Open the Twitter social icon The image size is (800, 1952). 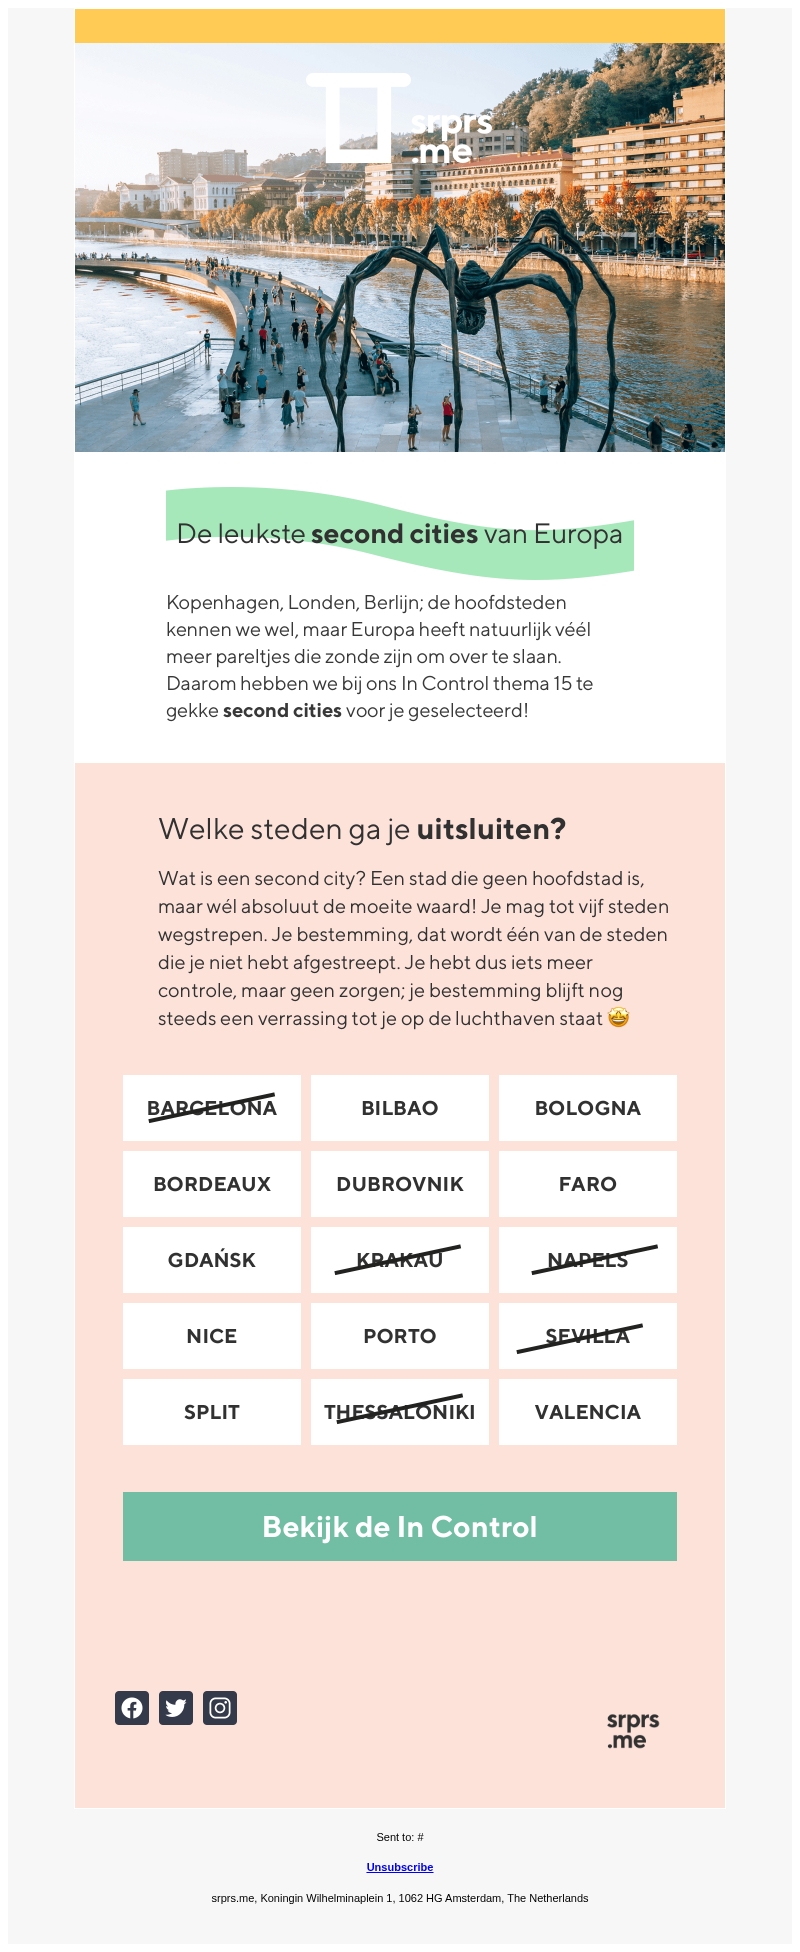click(x=176, y=1708)
